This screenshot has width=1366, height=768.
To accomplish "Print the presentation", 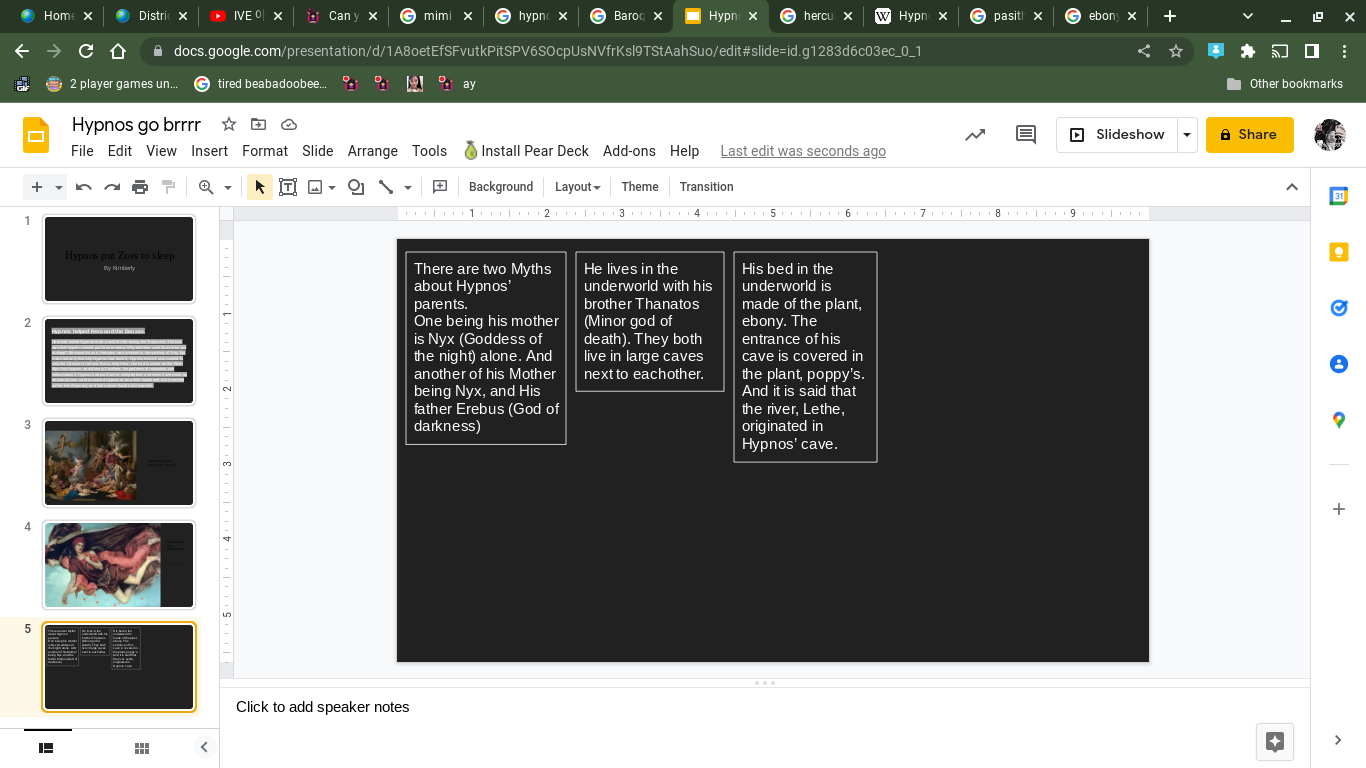I will (140, 187).
